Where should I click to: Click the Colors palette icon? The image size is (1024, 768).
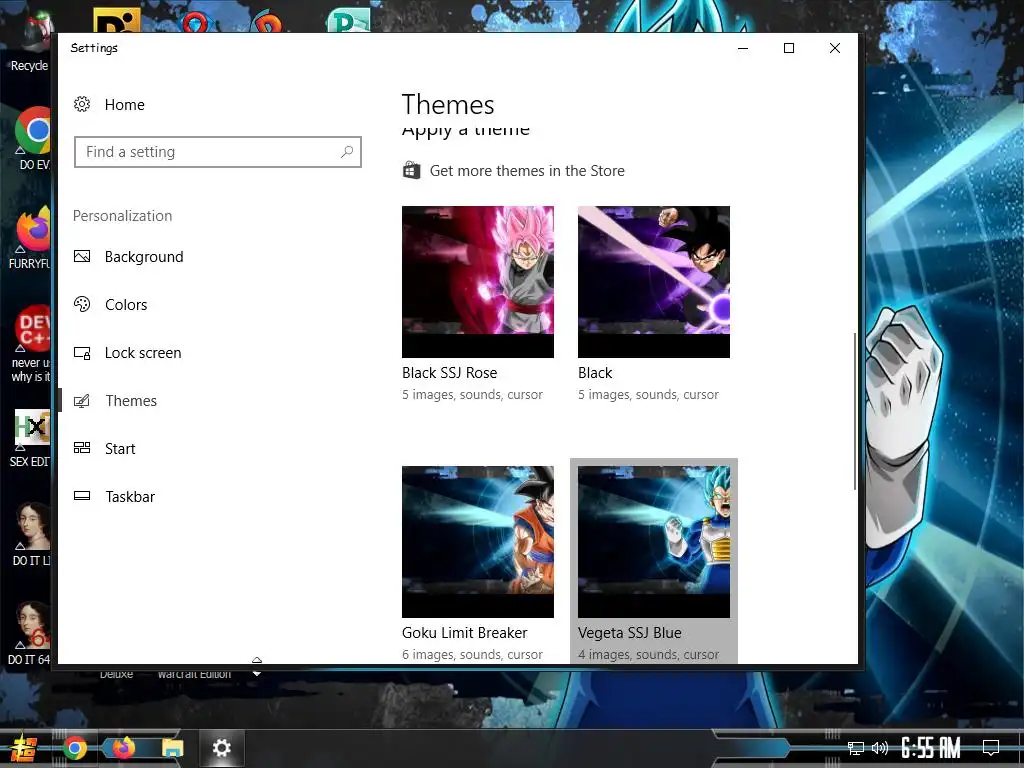pyautogui.click(x=82, y=304)
